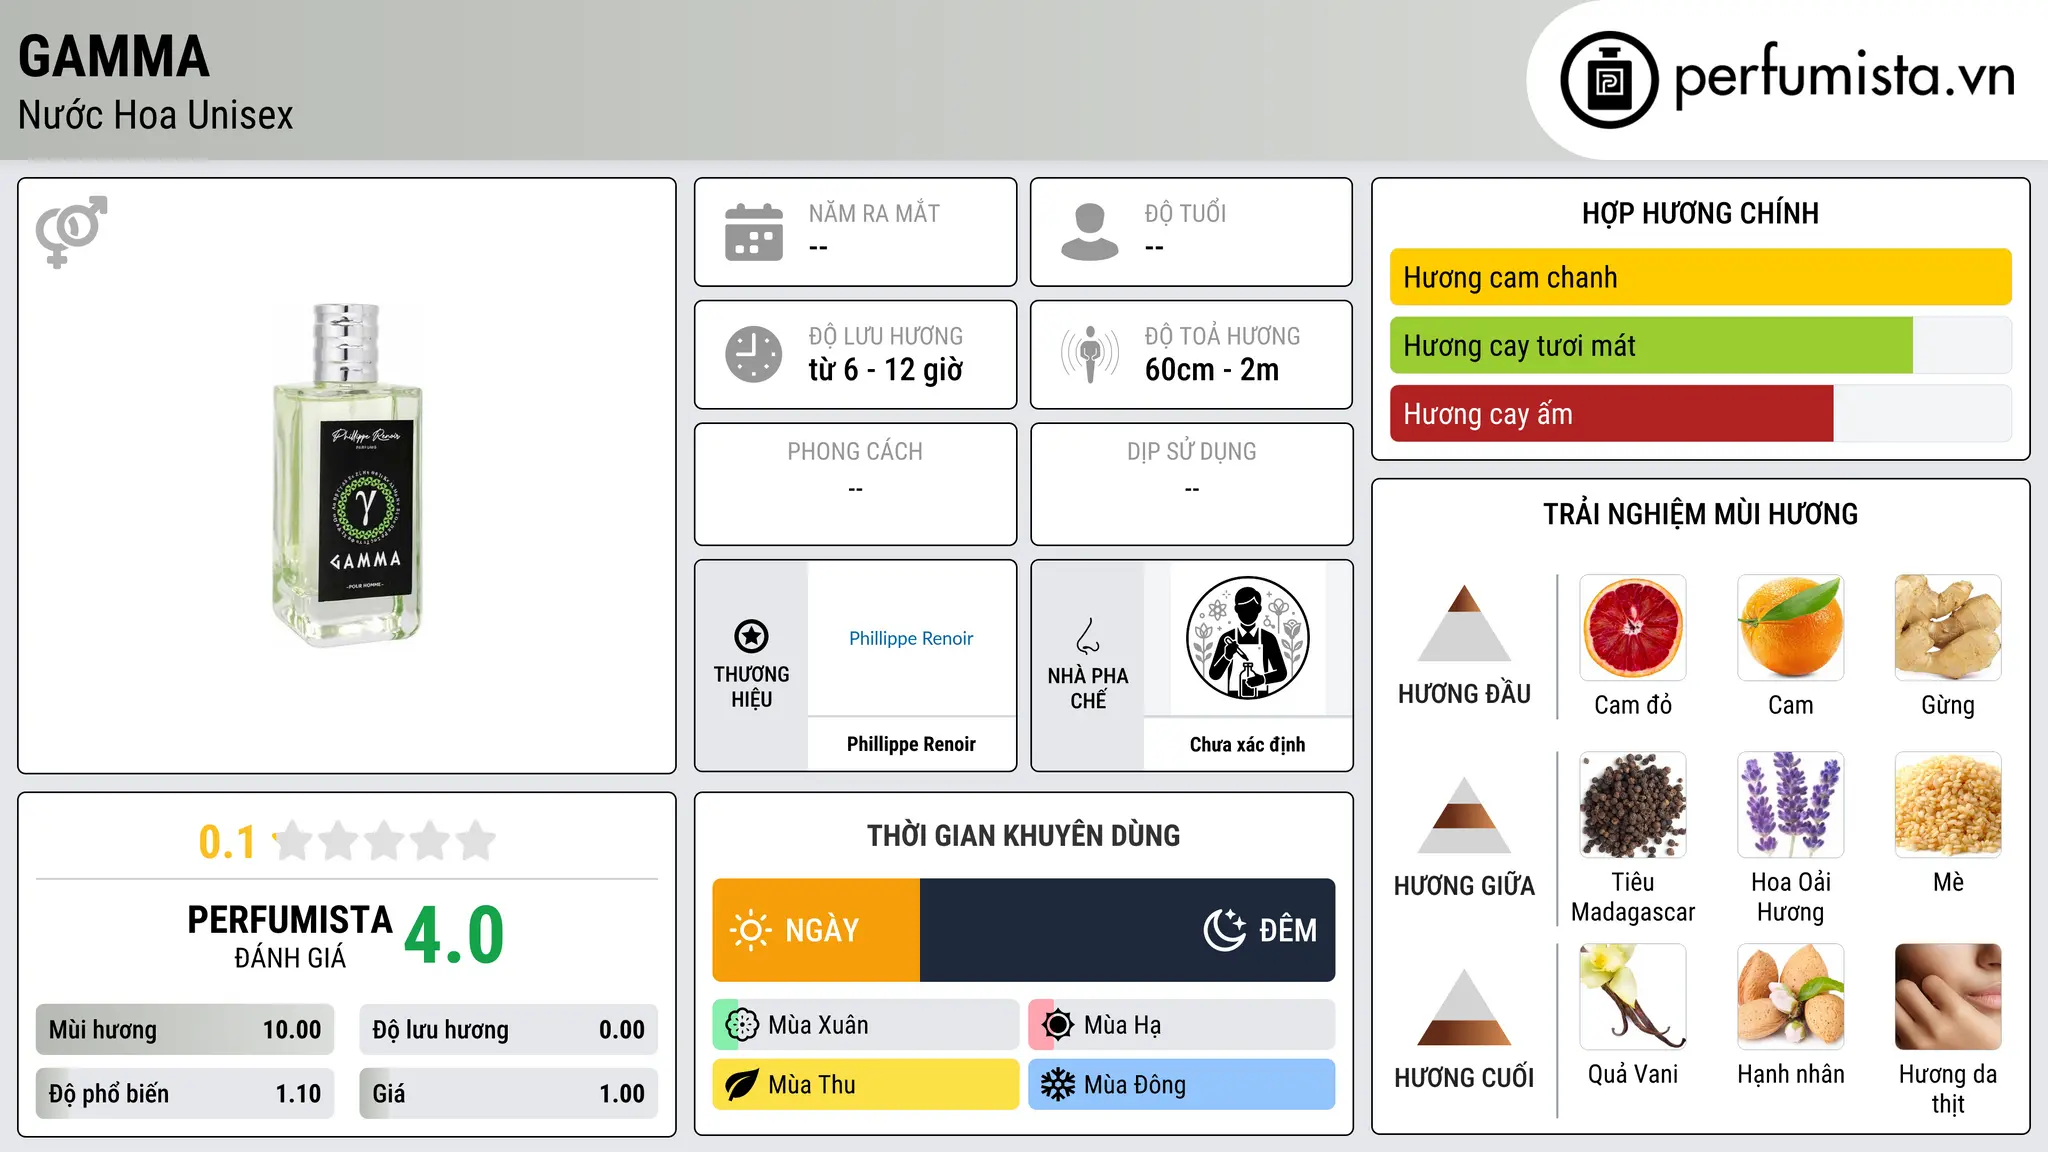Click the moon icon next to Đêm
This screenshot has height=1152, width=2048.
coord(1224,930)
